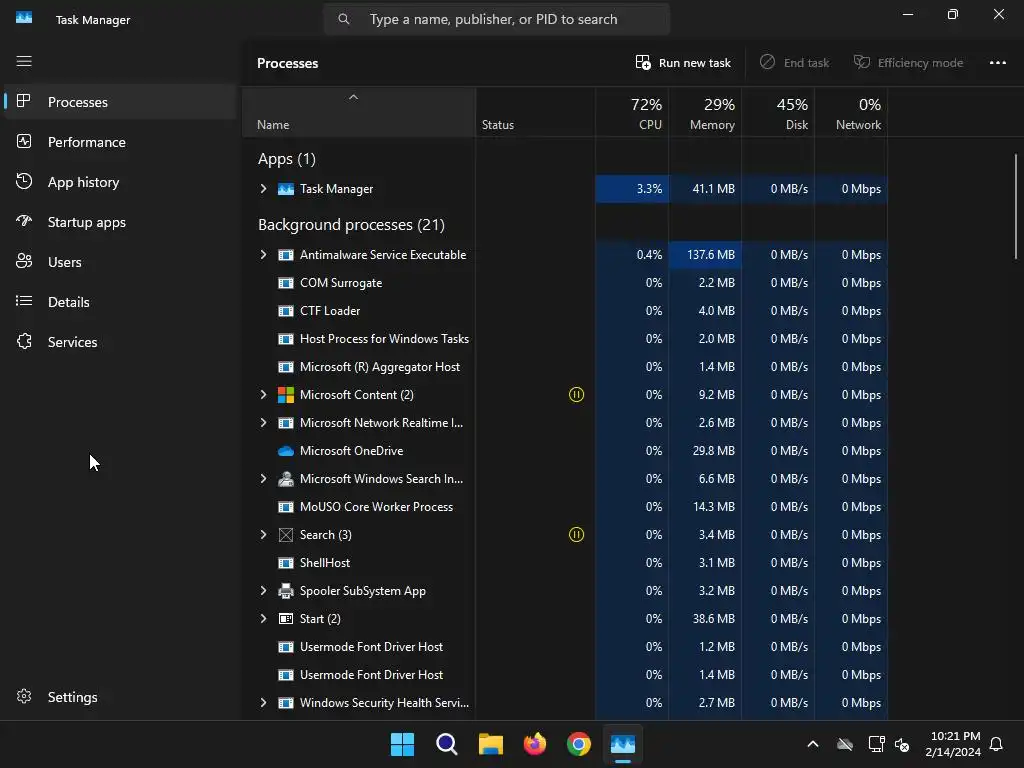Open File Explorer from the taskbar

click(x=490, y=744)
